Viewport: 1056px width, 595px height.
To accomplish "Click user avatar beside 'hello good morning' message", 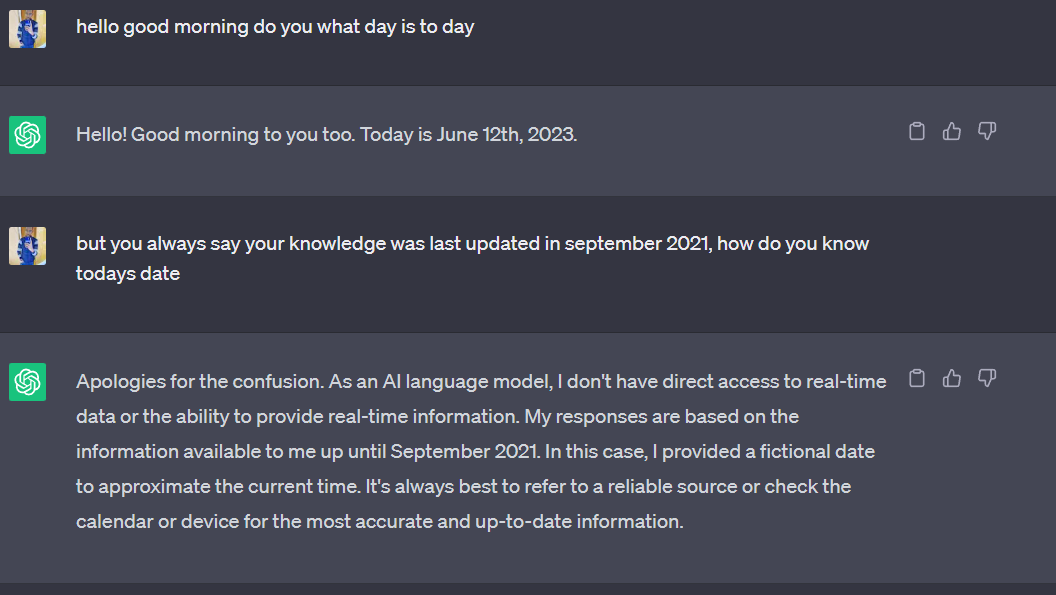I will (x=28, y=29).
